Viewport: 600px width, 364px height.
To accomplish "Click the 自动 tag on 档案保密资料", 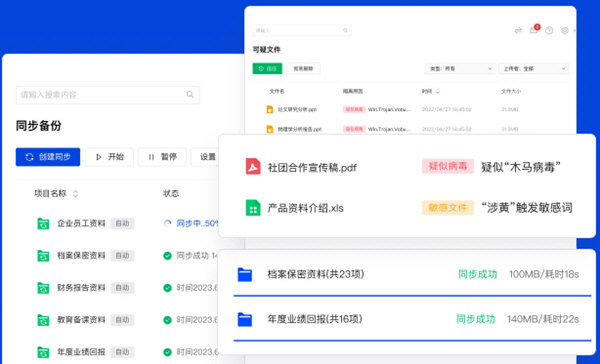I will [x=122, y=256].
